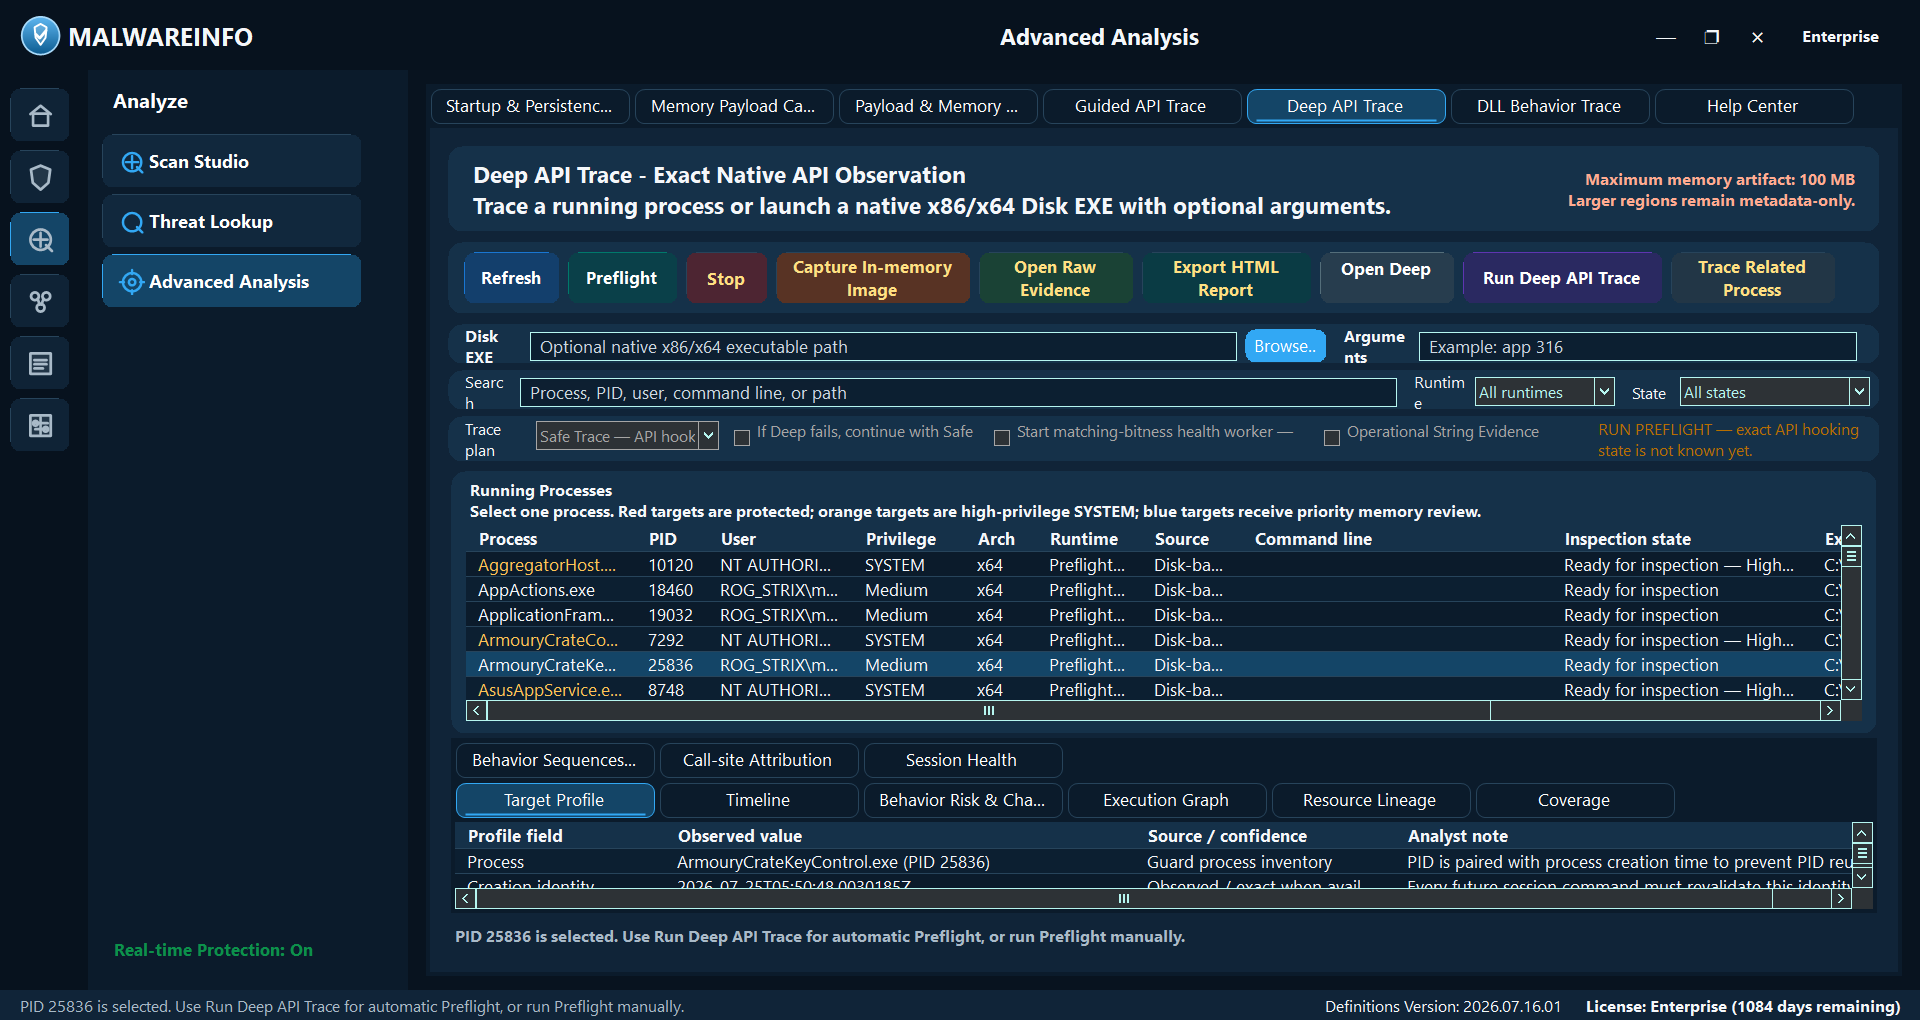Select the AppActions.exe process row

point(1154,590)
